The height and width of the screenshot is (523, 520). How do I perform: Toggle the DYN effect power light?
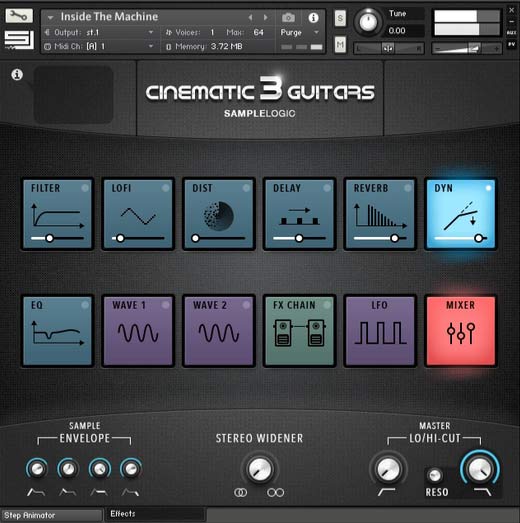pyautogui.click(x=488, y=188)
